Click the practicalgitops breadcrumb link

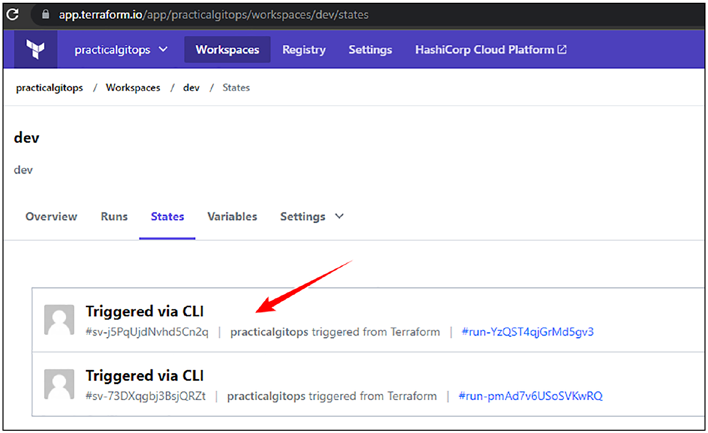tap(49, 88)
